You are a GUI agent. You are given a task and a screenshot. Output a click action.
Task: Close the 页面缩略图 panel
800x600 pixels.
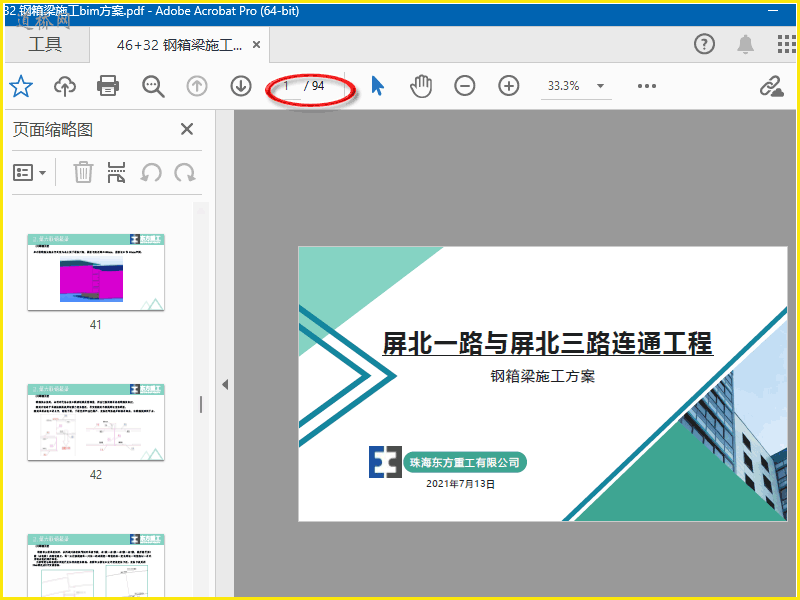point(187,129)
